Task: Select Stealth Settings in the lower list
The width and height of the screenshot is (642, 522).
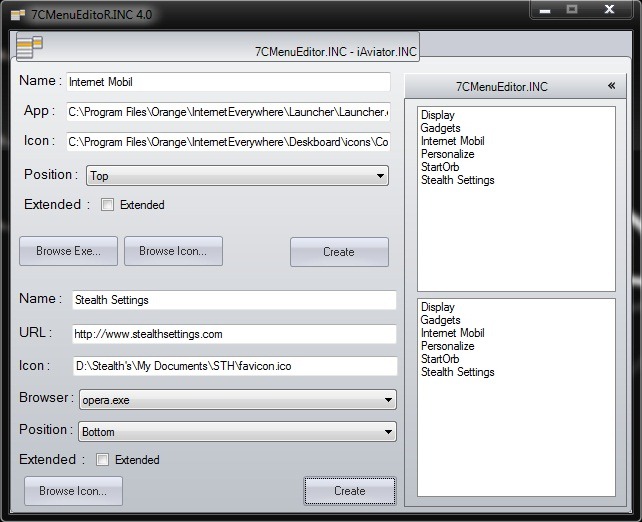Action: 457,372
